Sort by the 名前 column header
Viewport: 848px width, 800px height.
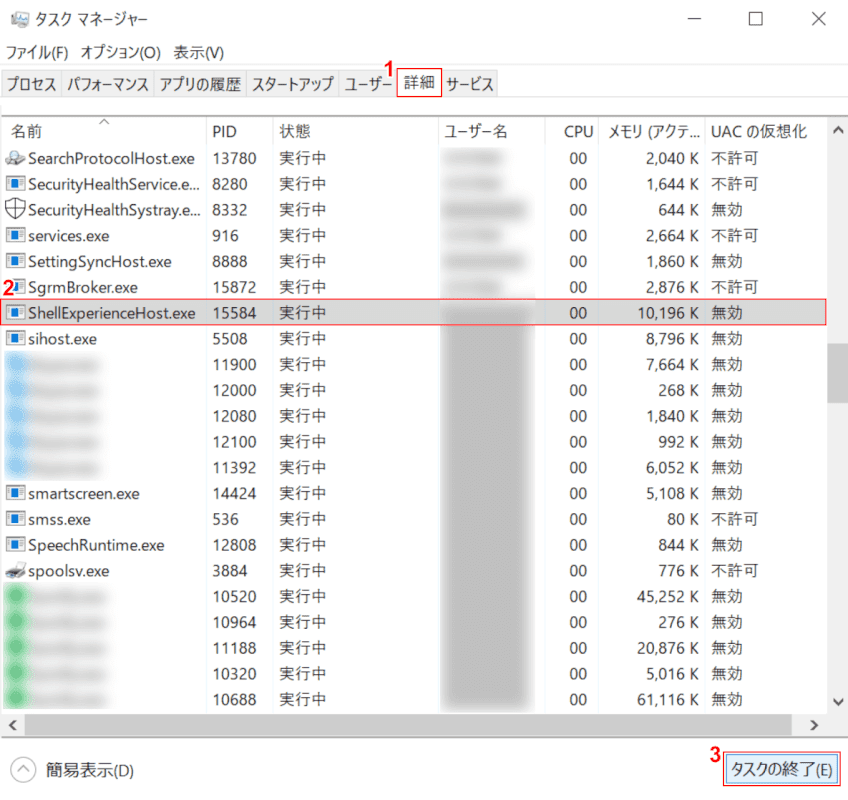[x=104, y=131]
